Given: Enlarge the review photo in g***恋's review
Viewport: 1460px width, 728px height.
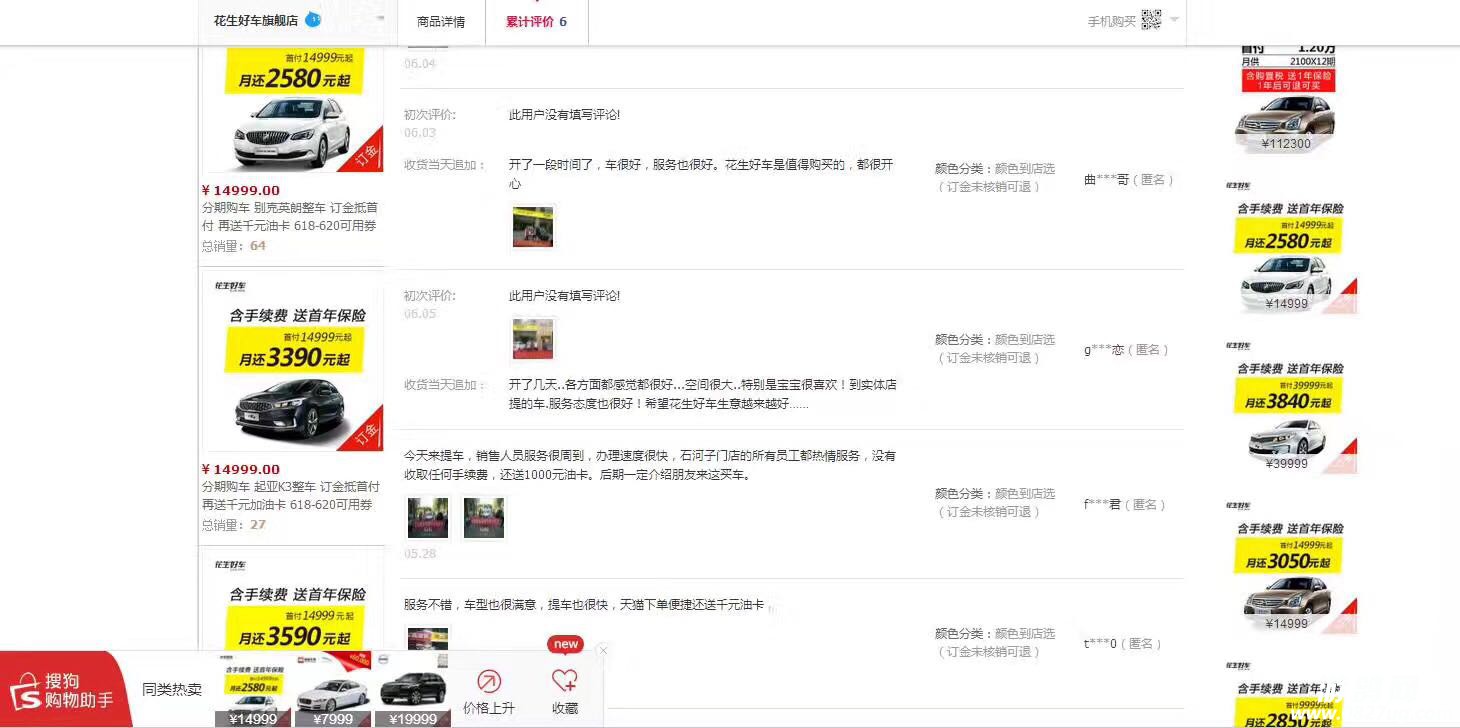Looking at the screenshot, I should pos(532,338).
